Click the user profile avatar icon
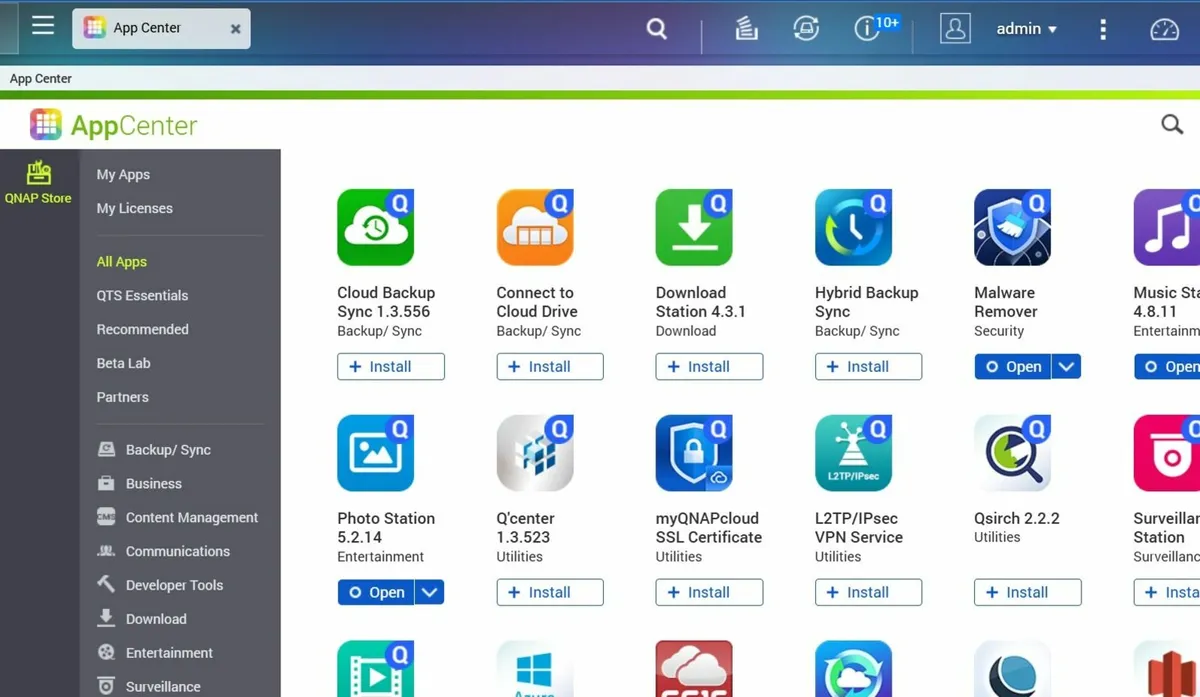This screenshot has height=697, width=1200. (955, 28)
